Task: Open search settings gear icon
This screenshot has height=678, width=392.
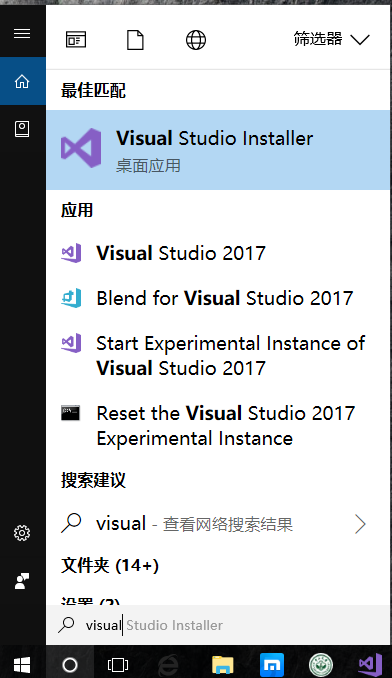Action: tap(22, 533)
